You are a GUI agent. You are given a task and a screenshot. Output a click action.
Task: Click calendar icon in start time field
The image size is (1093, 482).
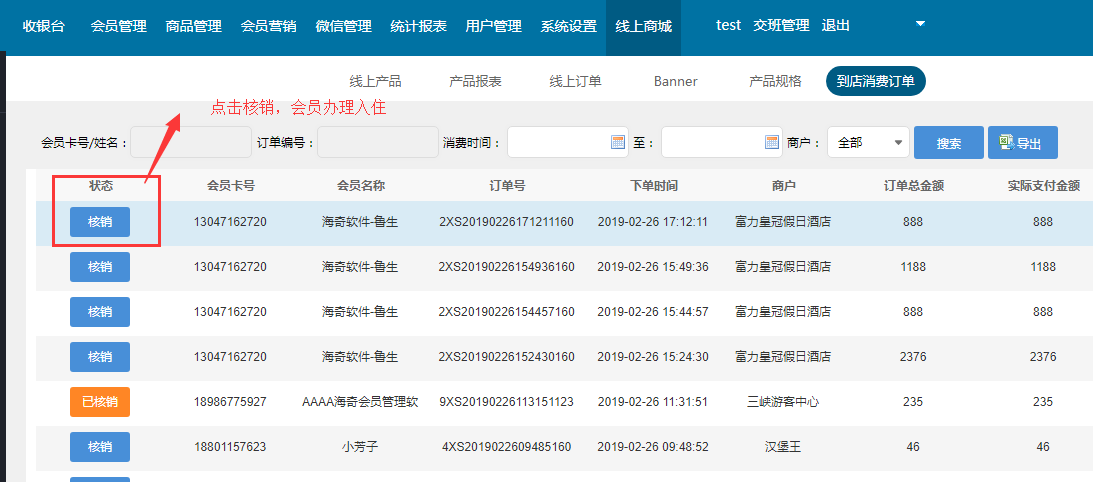point(618,143)
